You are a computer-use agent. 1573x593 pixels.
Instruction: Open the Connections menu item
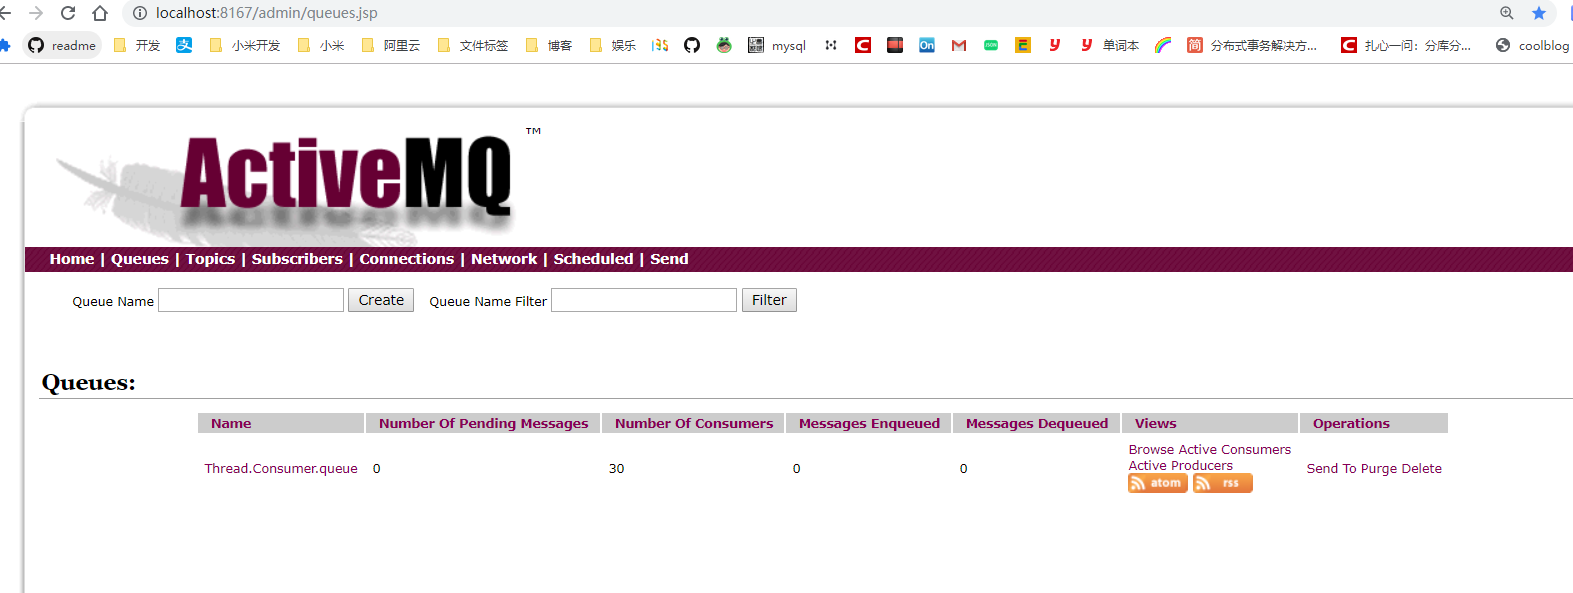click(407, 259)
